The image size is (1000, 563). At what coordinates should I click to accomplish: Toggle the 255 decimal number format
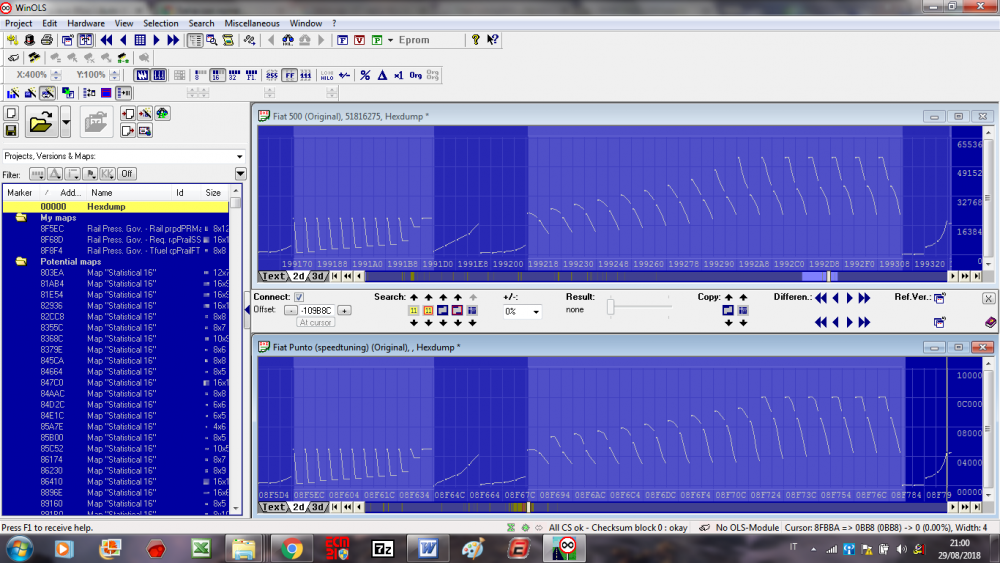tap(272, 75)
